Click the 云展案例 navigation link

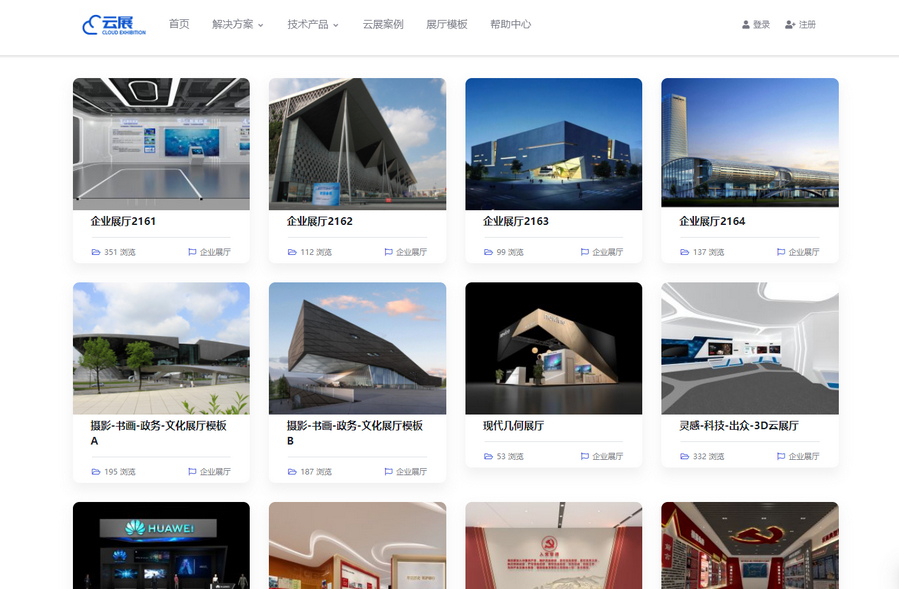[383, 23]
